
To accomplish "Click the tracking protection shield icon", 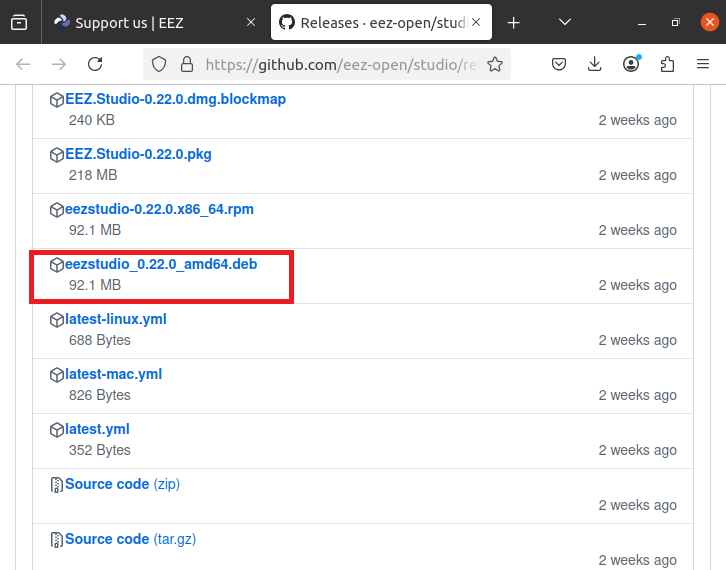I will pos(158,64).
